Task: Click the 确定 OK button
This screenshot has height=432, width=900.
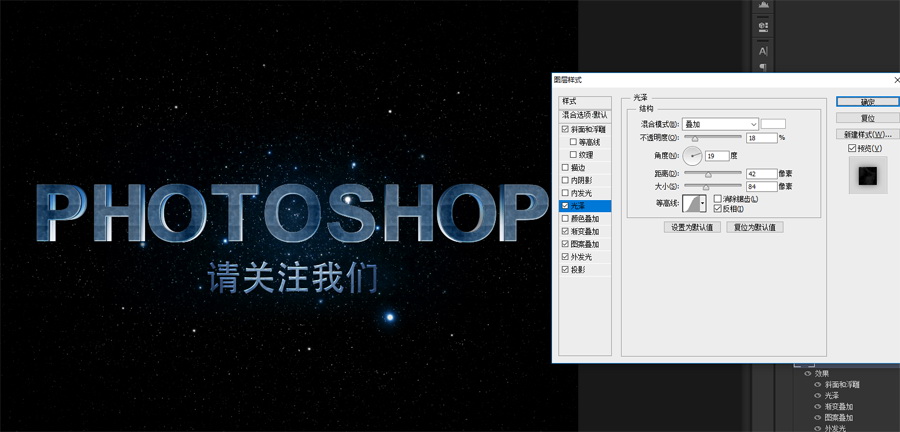Action: click(867, 102)
